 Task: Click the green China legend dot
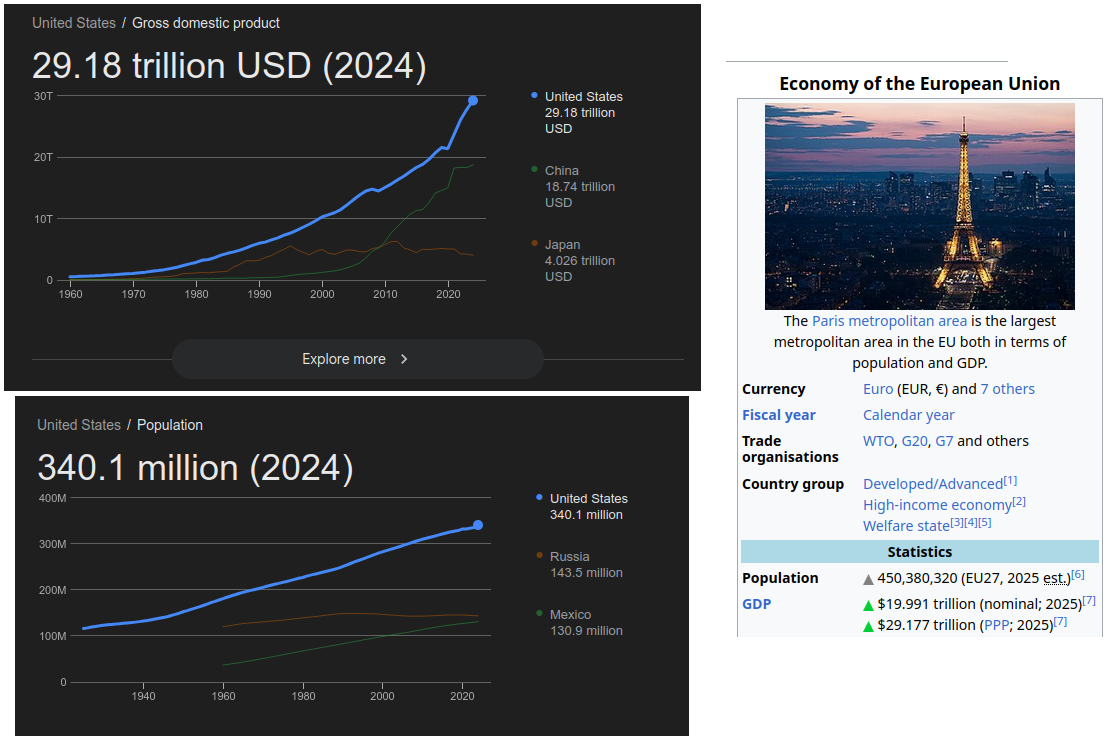534,169
